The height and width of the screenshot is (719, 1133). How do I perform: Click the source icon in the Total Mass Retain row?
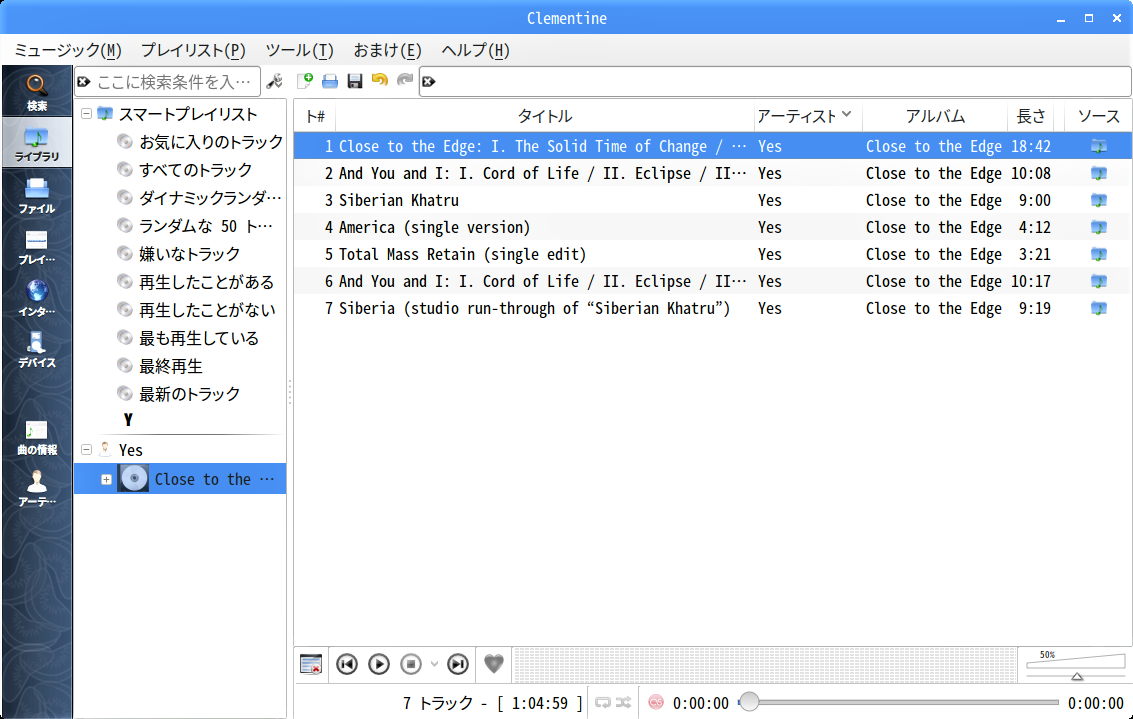tap(1098, 254)
